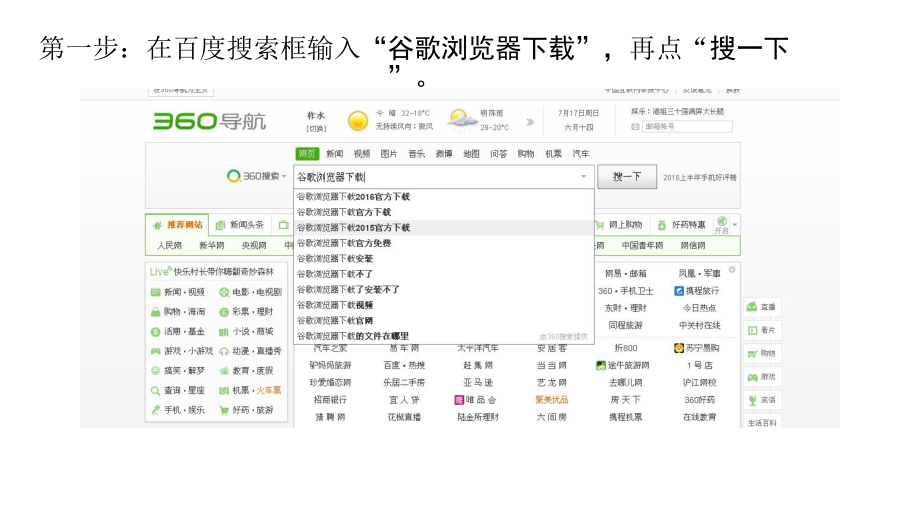Viewport: 920px width, 518px height.
Task: Choose suggestion 谷歌浏览器下载不了
Action: (x=444, y=274)
